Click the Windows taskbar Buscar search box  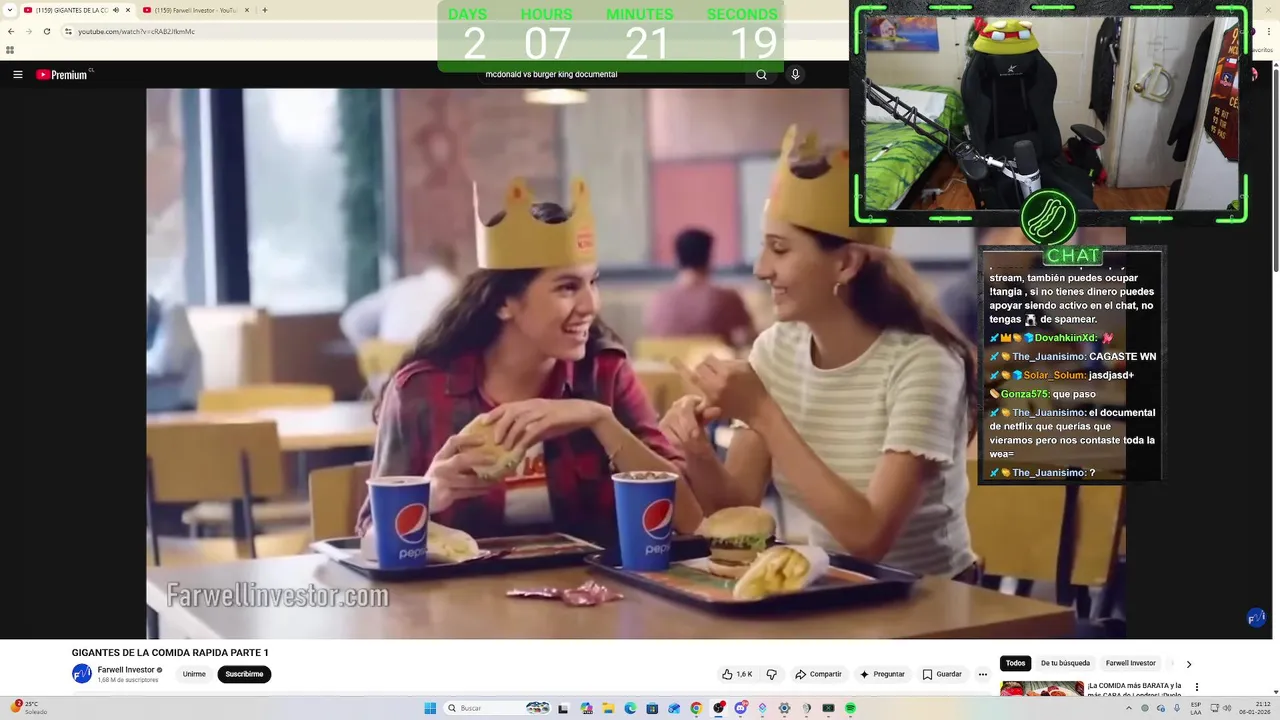click(x=497, y=708)
